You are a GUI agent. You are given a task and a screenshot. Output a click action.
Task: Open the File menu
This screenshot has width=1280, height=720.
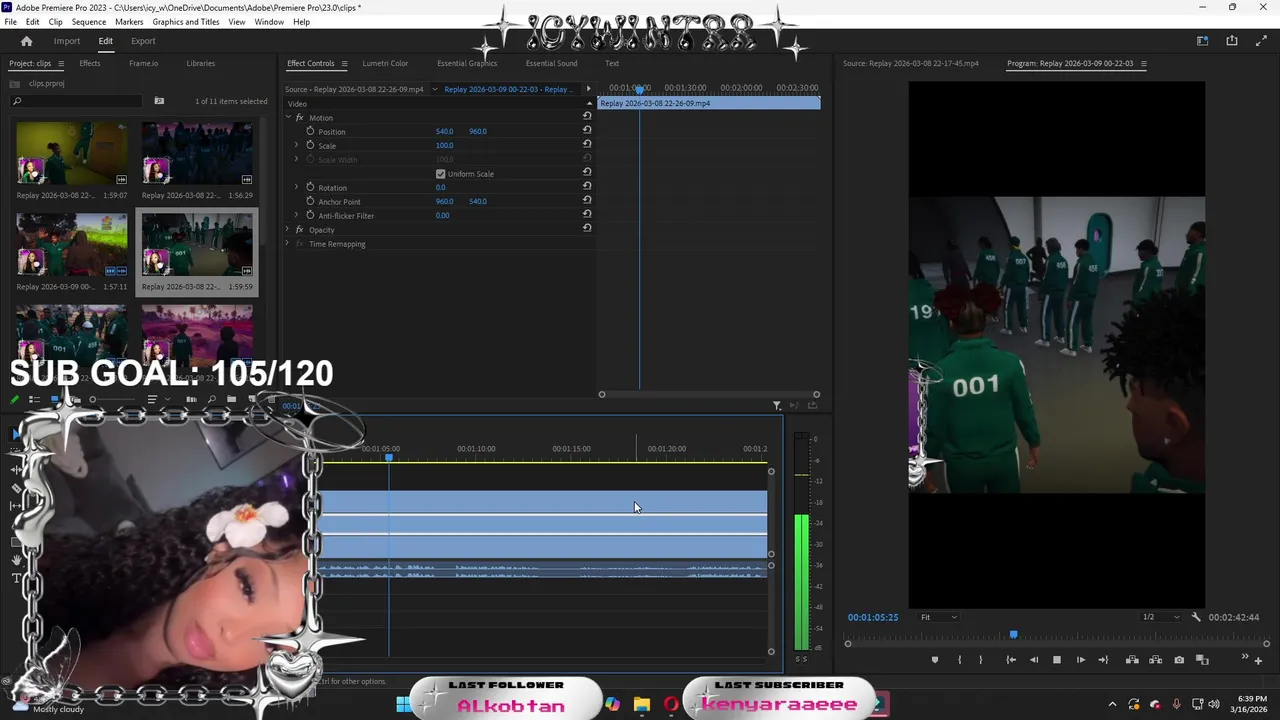coord(11,22)
